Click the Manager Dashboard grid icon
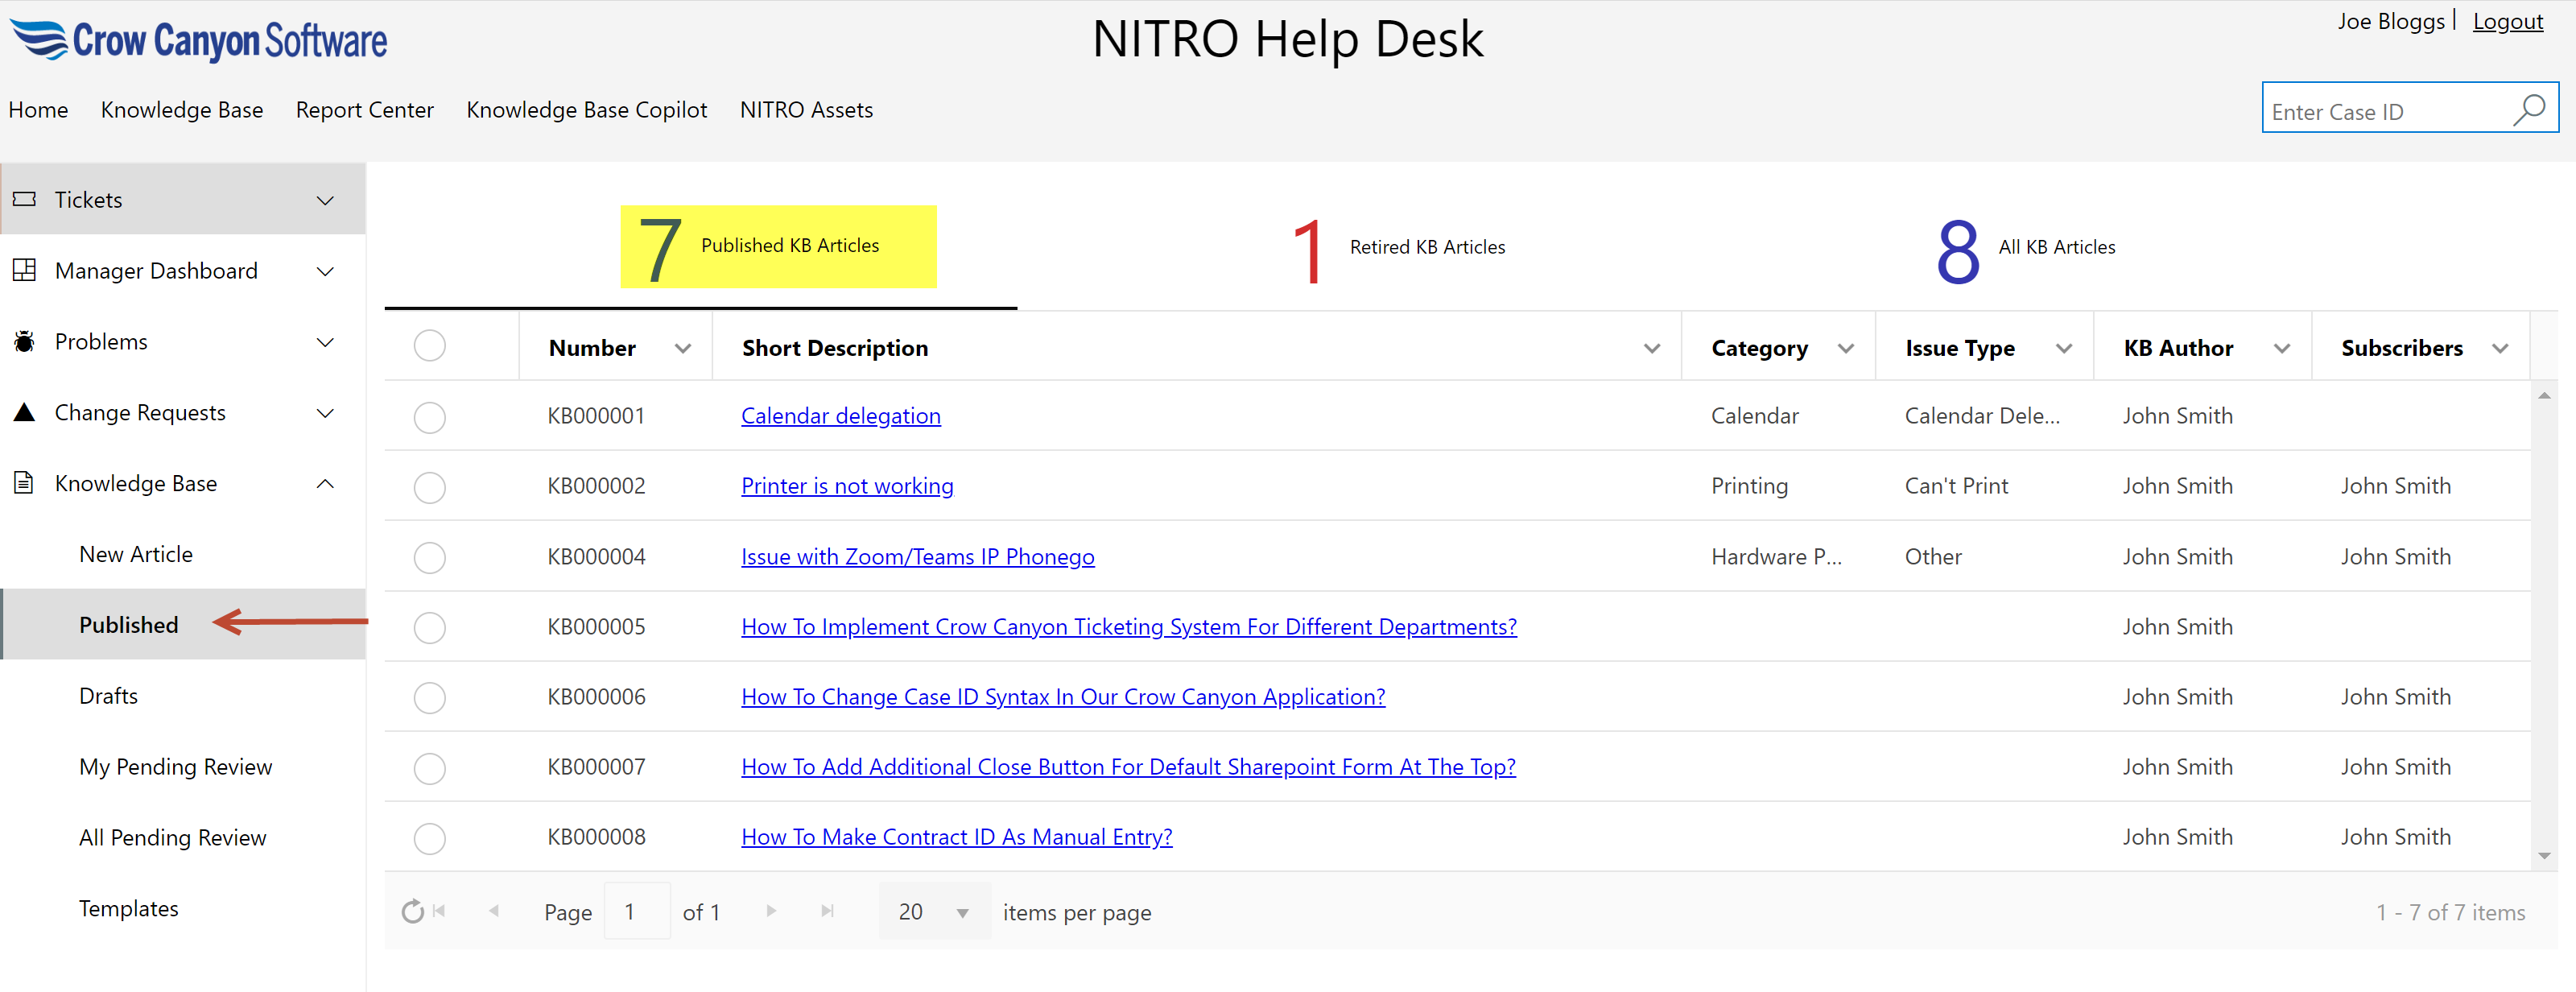The height and width of the screenshot is (992, 2576). pos(25,270)
